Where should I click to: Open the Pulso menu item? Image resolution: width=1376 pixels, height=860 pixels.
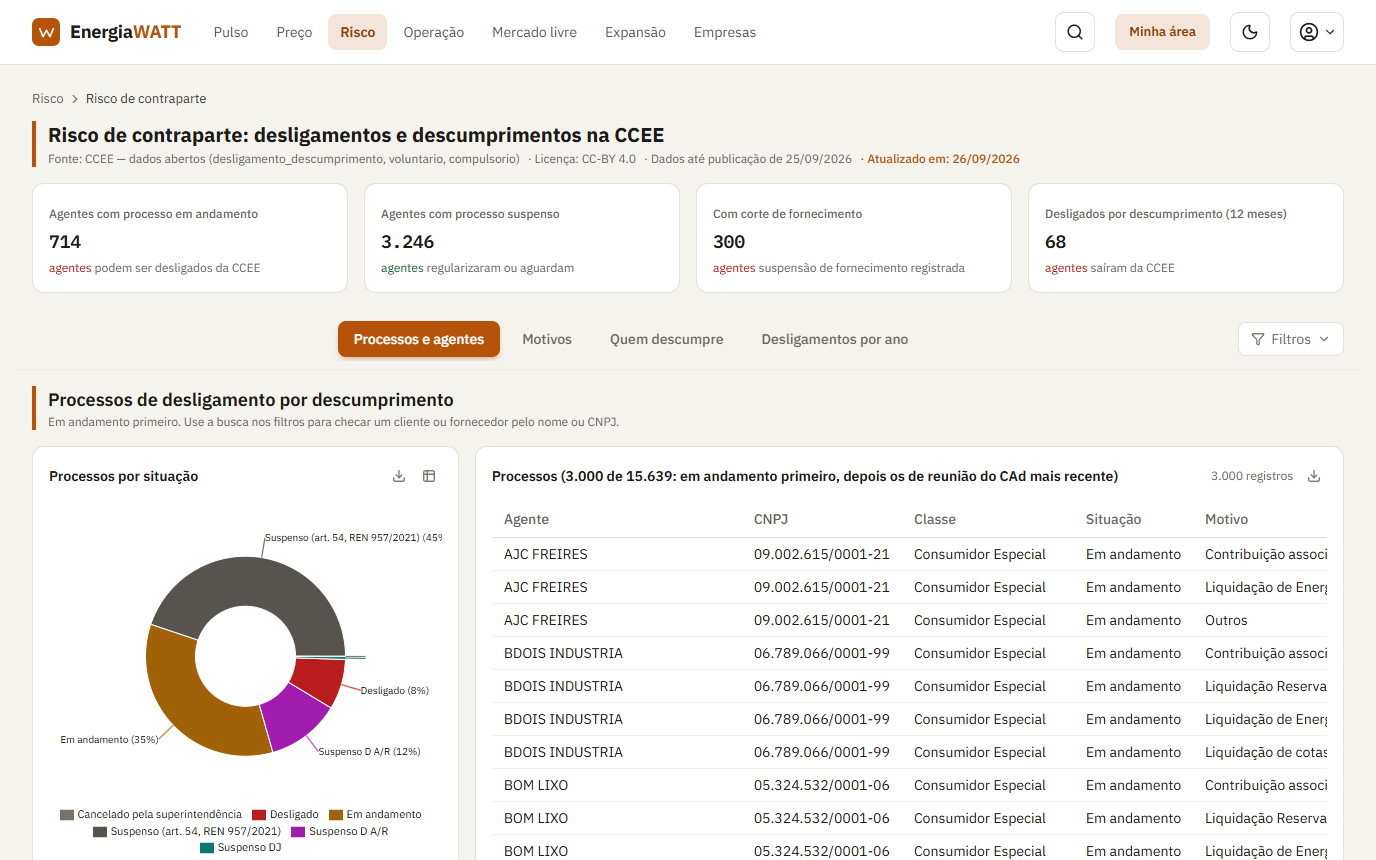click(x=231, y=32)
